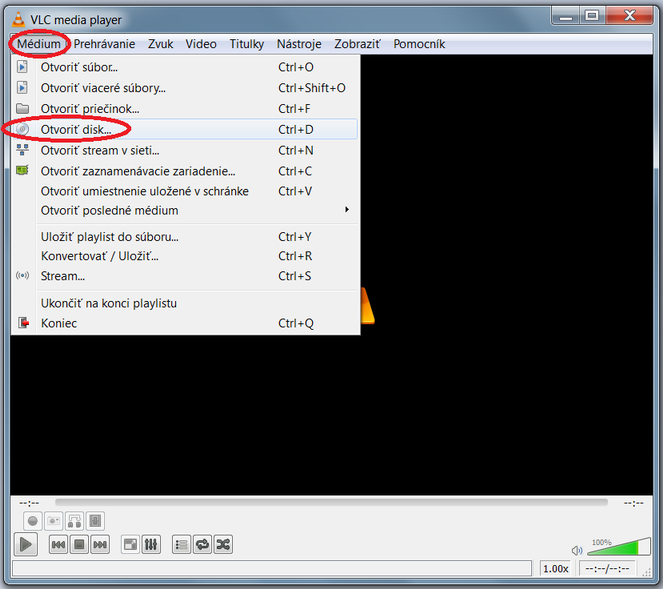
Task: Open the Nástroje menu
Action: pos(299,44)
